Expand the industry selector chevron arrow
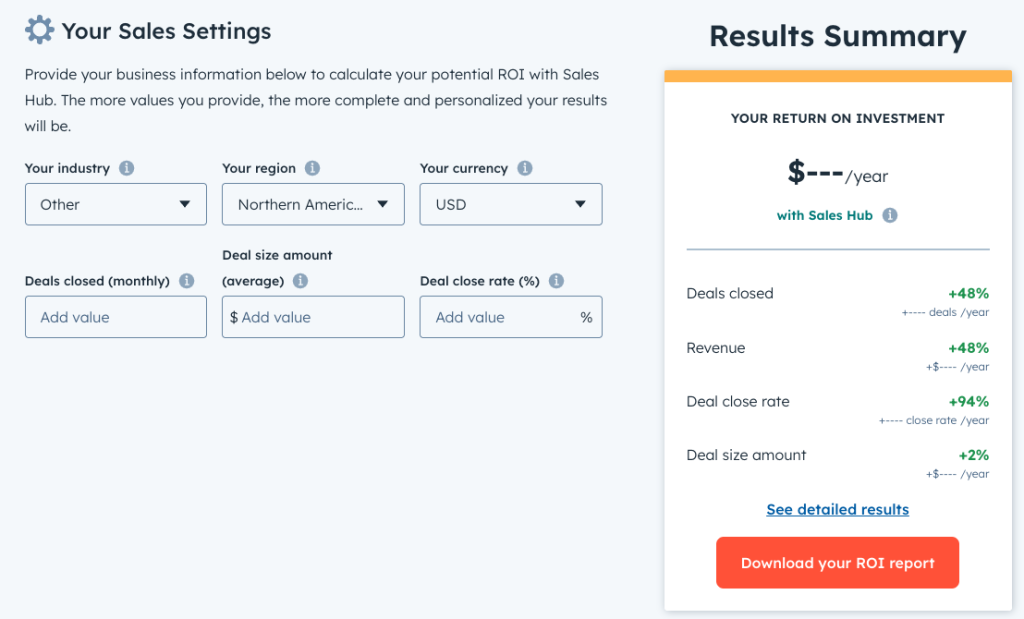This screenshot has width=1024, height=619. coord(185,204)
